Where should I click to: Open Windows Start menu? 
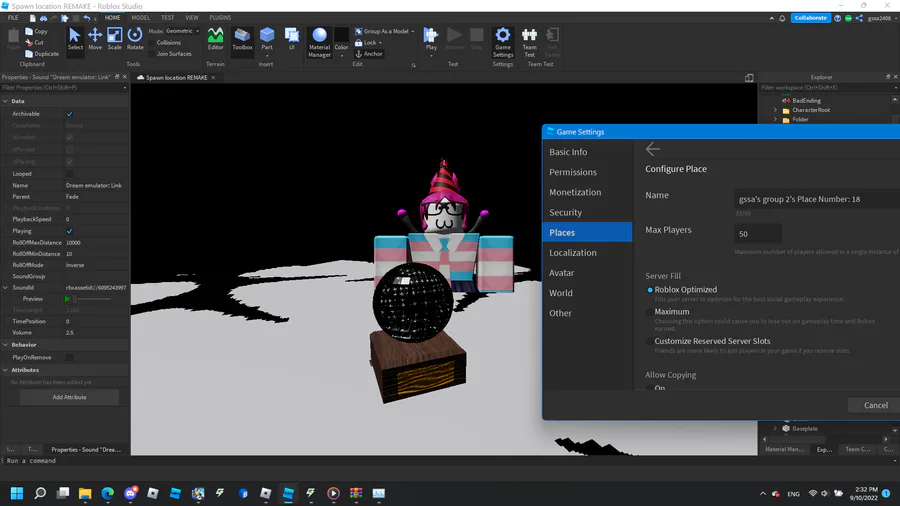tap(17, 493)
